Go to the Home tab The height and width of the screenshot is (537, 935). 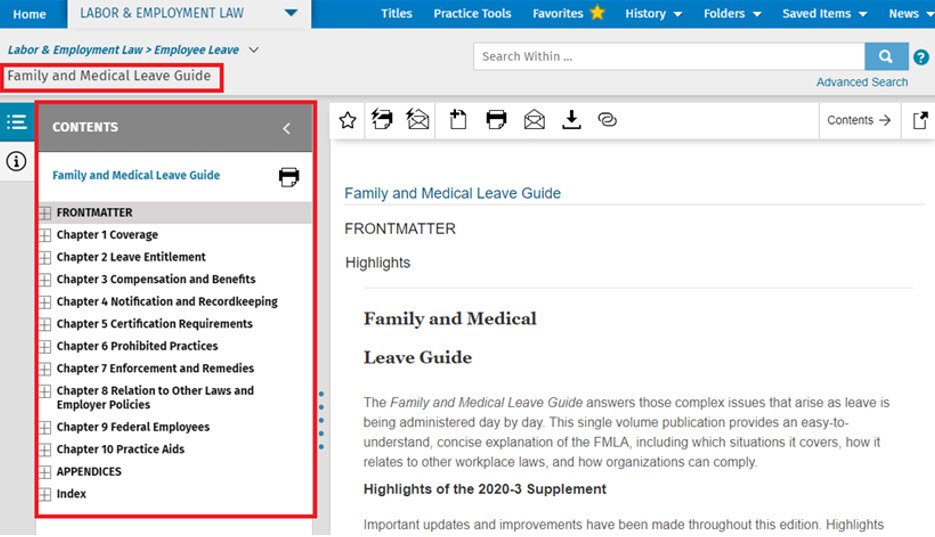[29, 14]
